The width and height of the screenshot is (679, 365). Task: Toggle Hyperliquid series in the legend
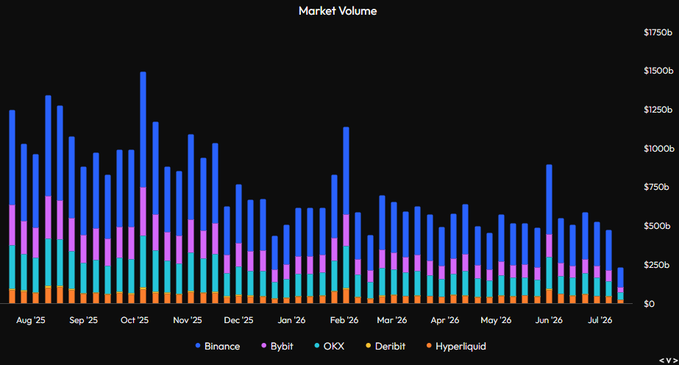pos(456,346)
